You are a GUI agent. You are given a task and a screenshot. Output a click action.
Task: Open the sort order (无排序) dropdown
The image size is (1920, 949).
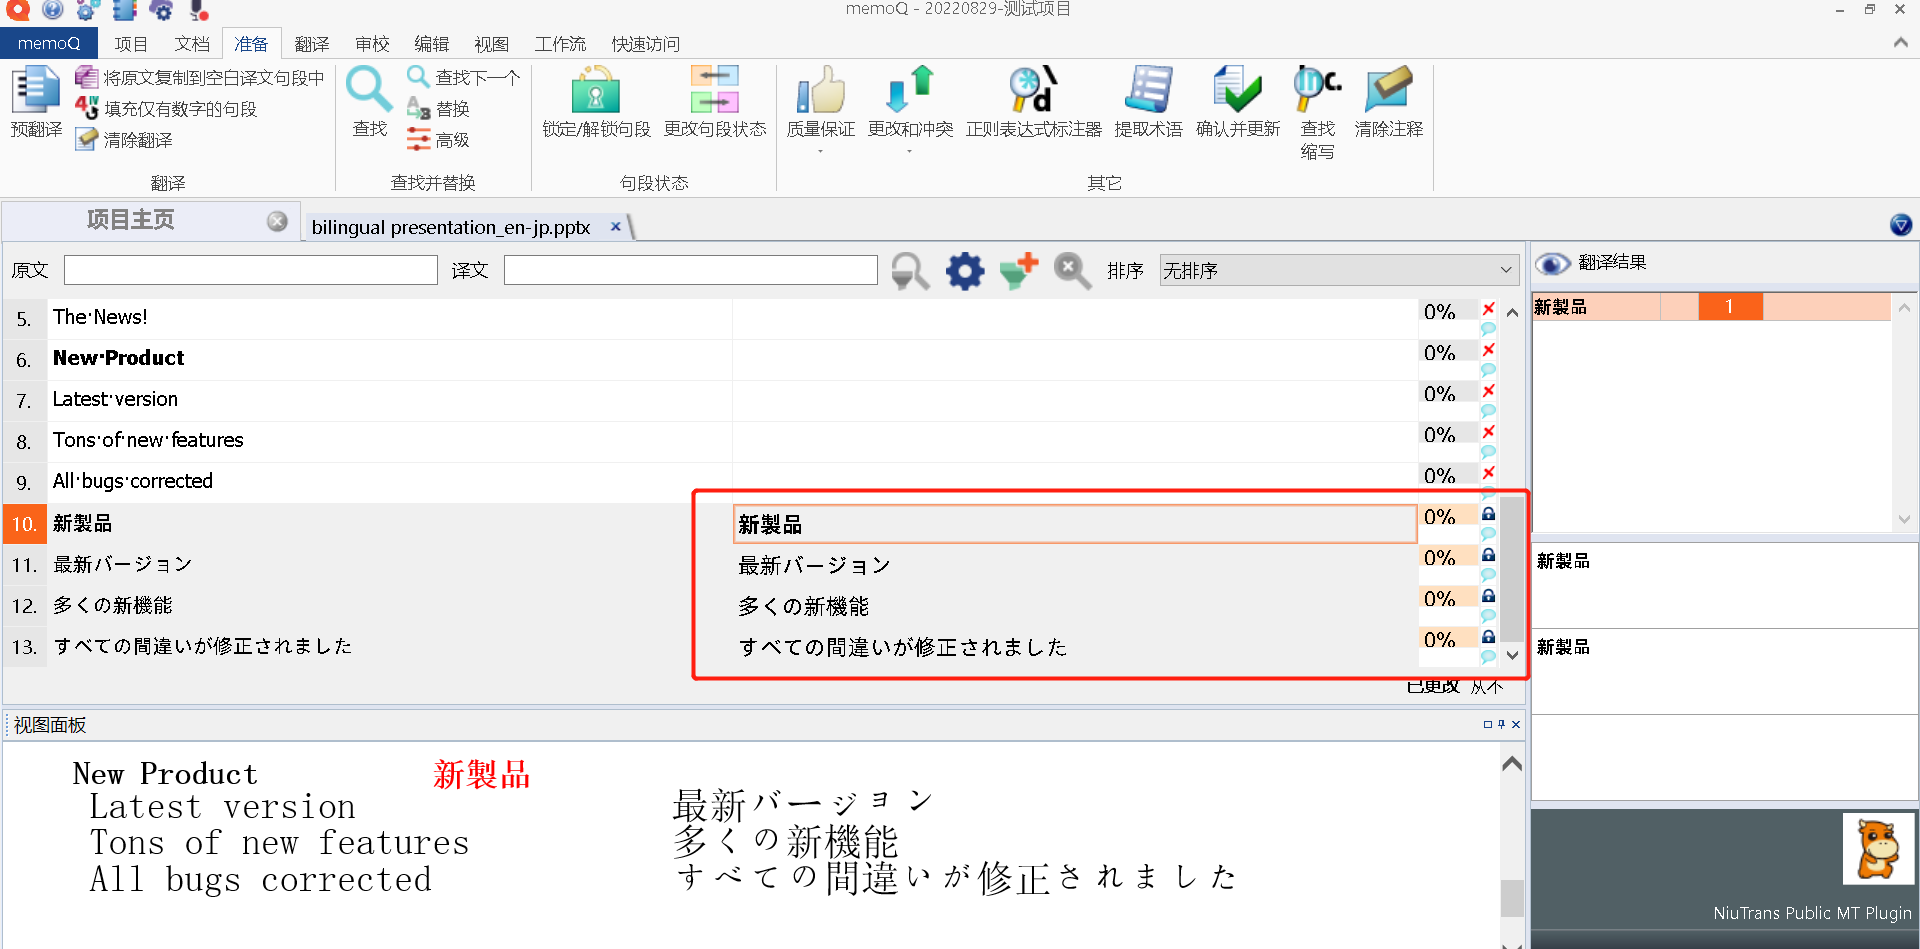1339,270
